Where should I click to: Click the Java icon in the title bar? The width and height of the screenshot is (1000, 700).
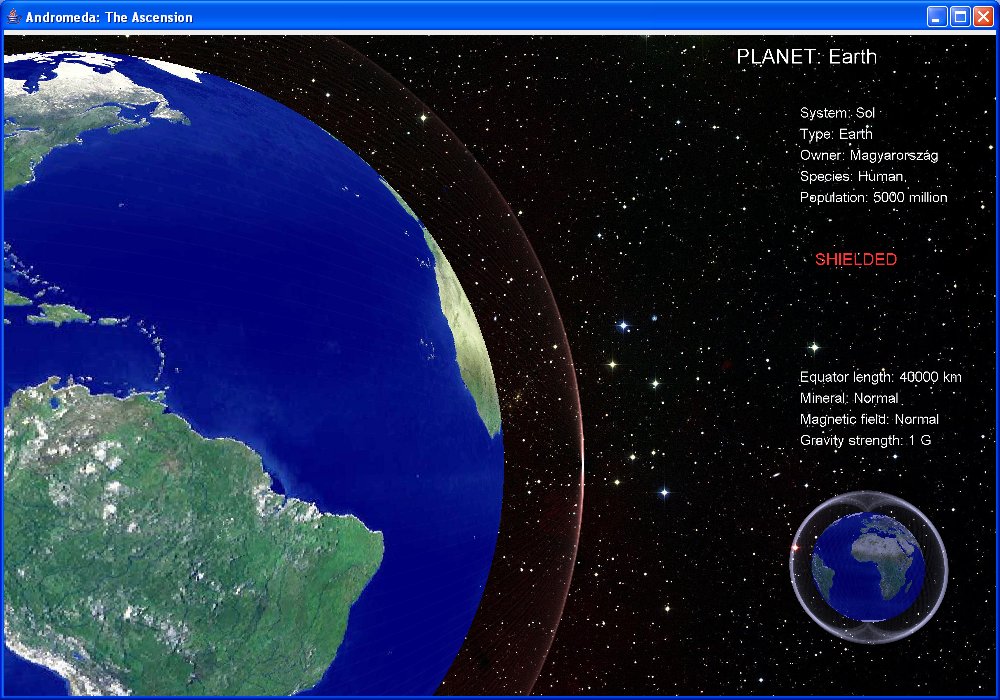click(x=13, y=17)
